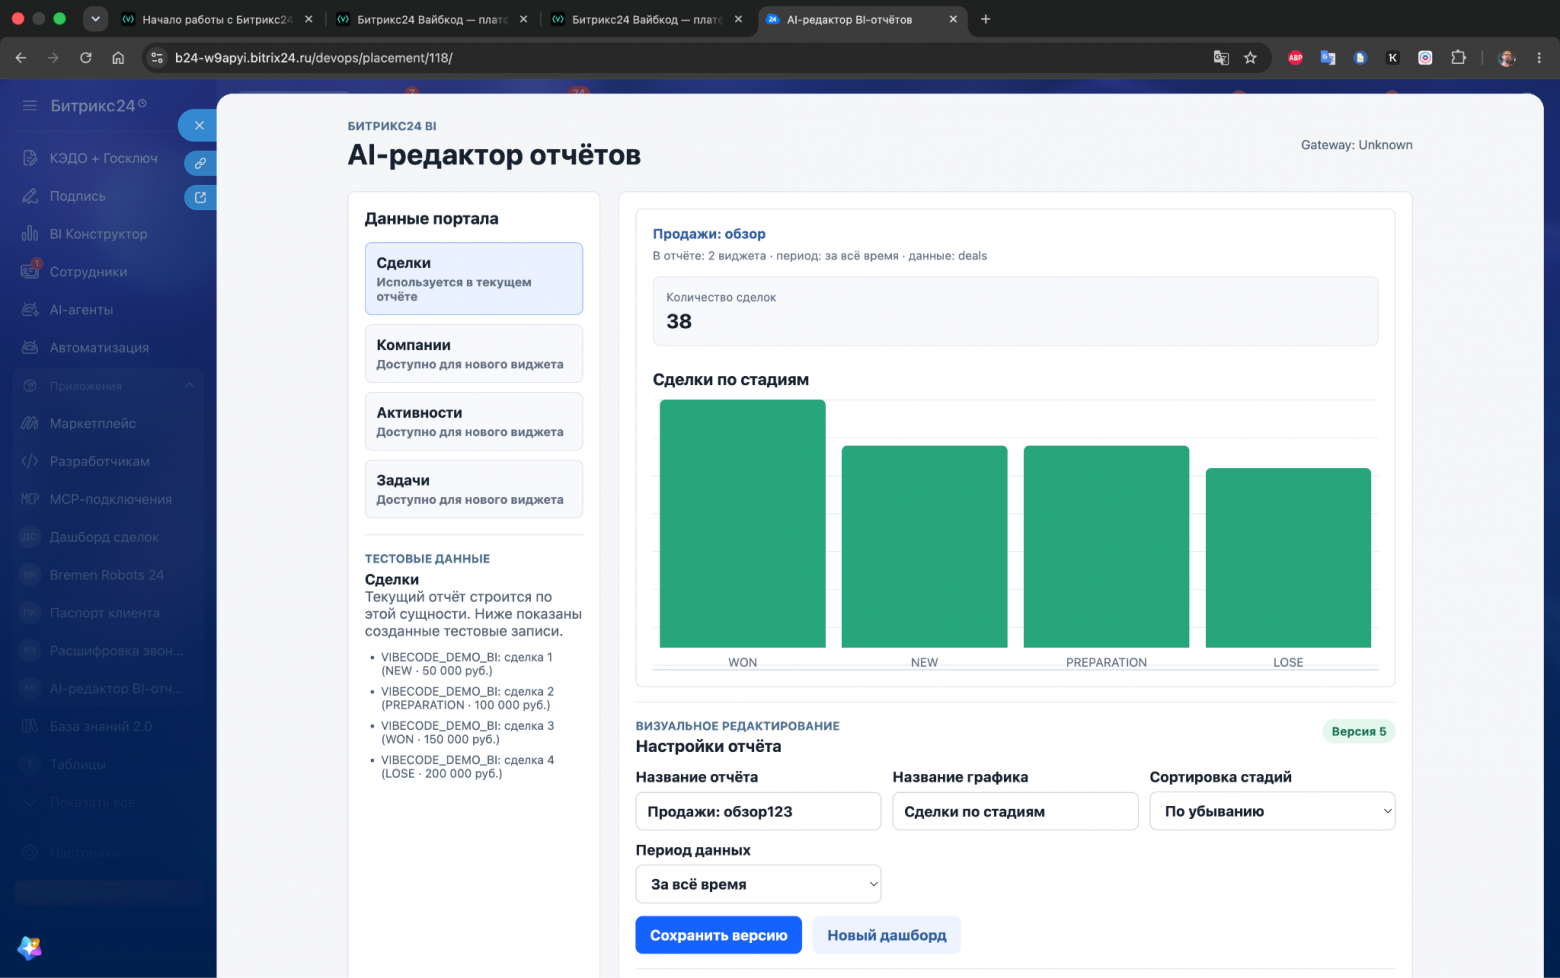Open Паспорт клиента in the sidebar
The height and width of the screenshot is (978, 1560).
coord(105,613)
